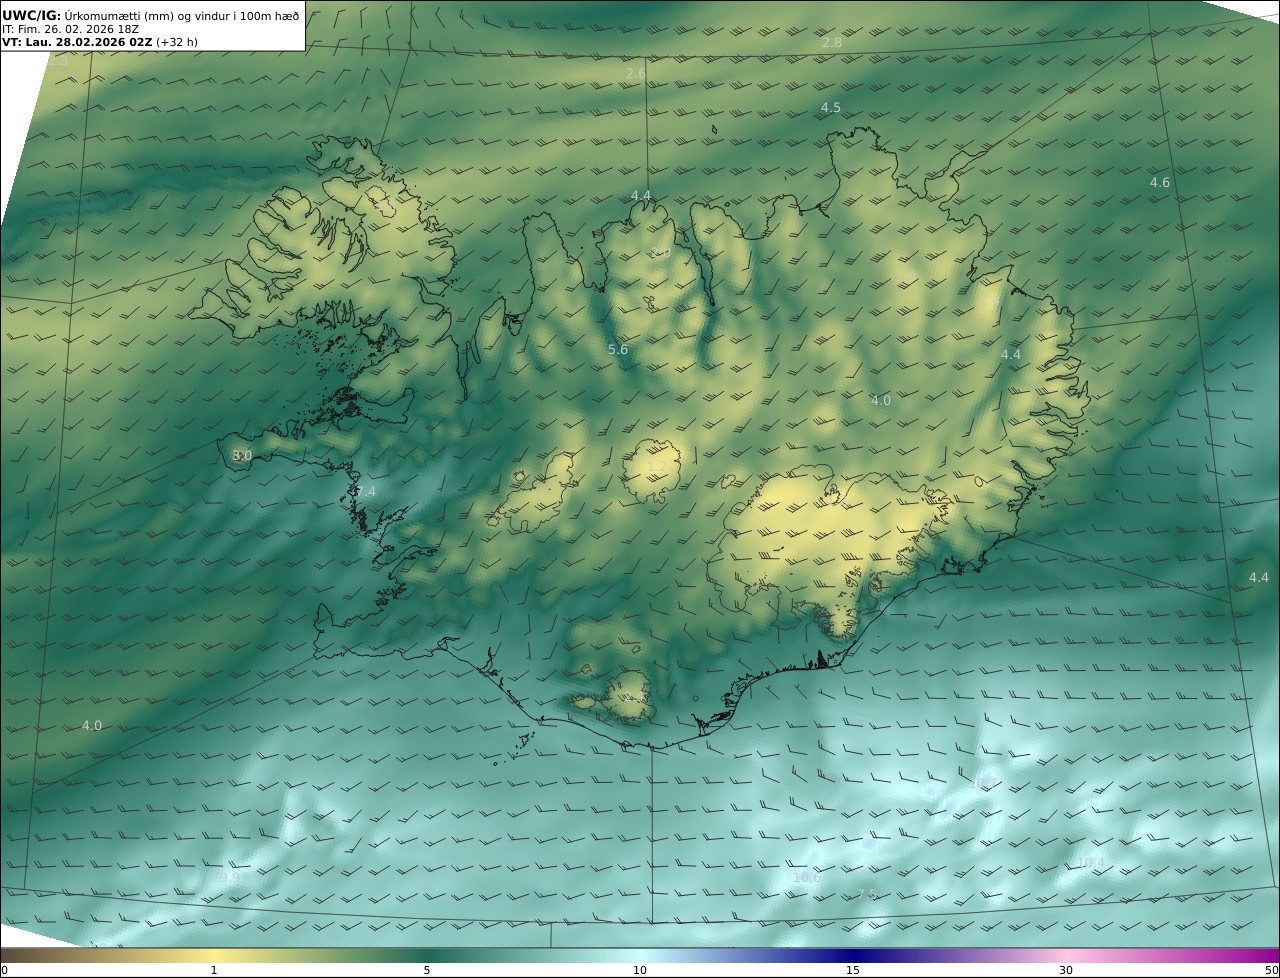Click the '1.2' value on the glacier
This screenshot has height=978, width=1280.
(657, 467)
